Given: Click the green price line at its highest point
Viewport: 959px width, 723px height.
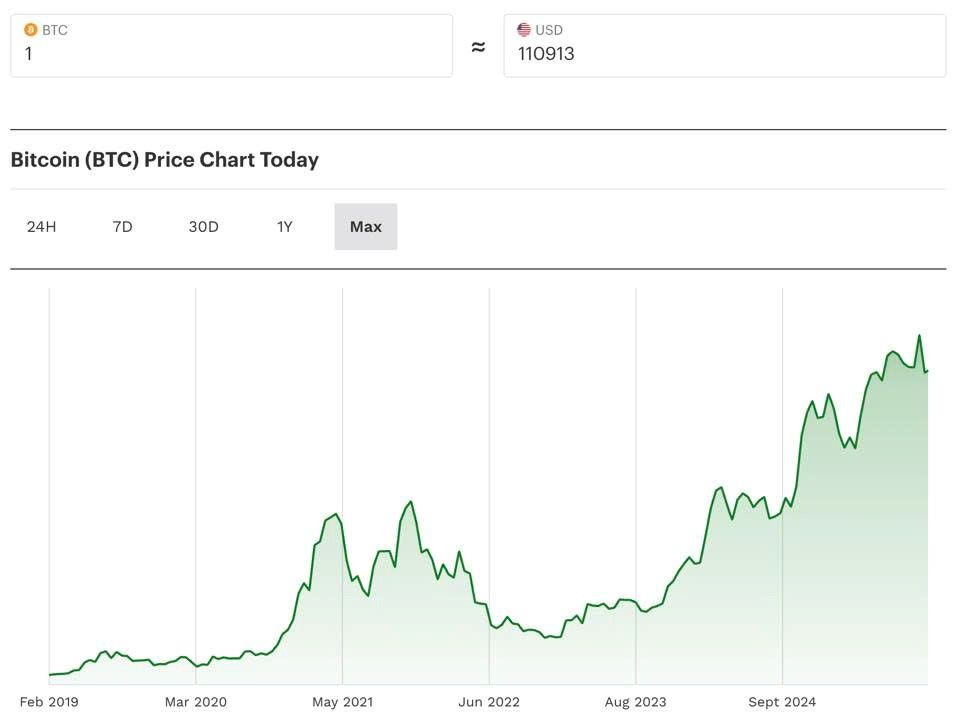Looking at the screenshot, I should click(x=919, y=337).
